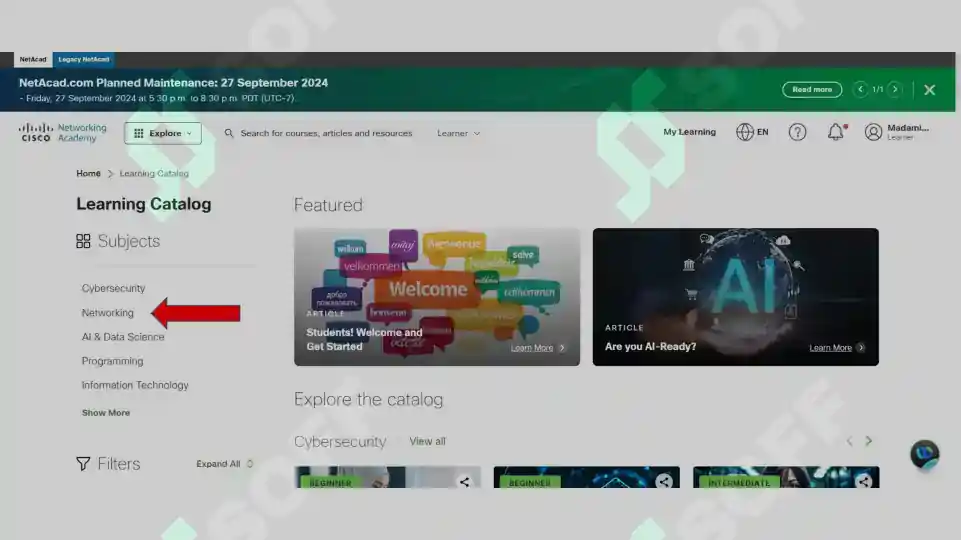The height and width of the screenshot is (540, 961).
Task: Open the Explore menu button
Action: click(162, 133)
